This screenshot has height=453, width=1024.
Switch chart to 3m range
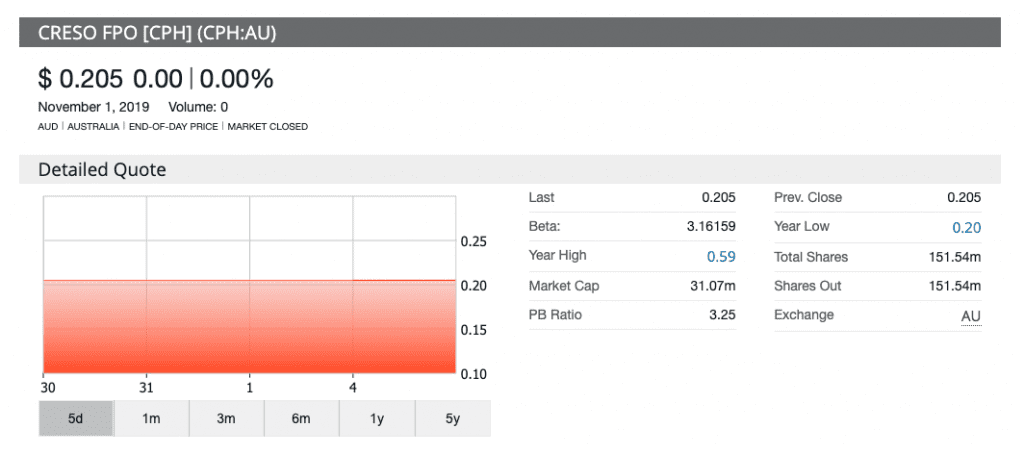tap(226, 419)
